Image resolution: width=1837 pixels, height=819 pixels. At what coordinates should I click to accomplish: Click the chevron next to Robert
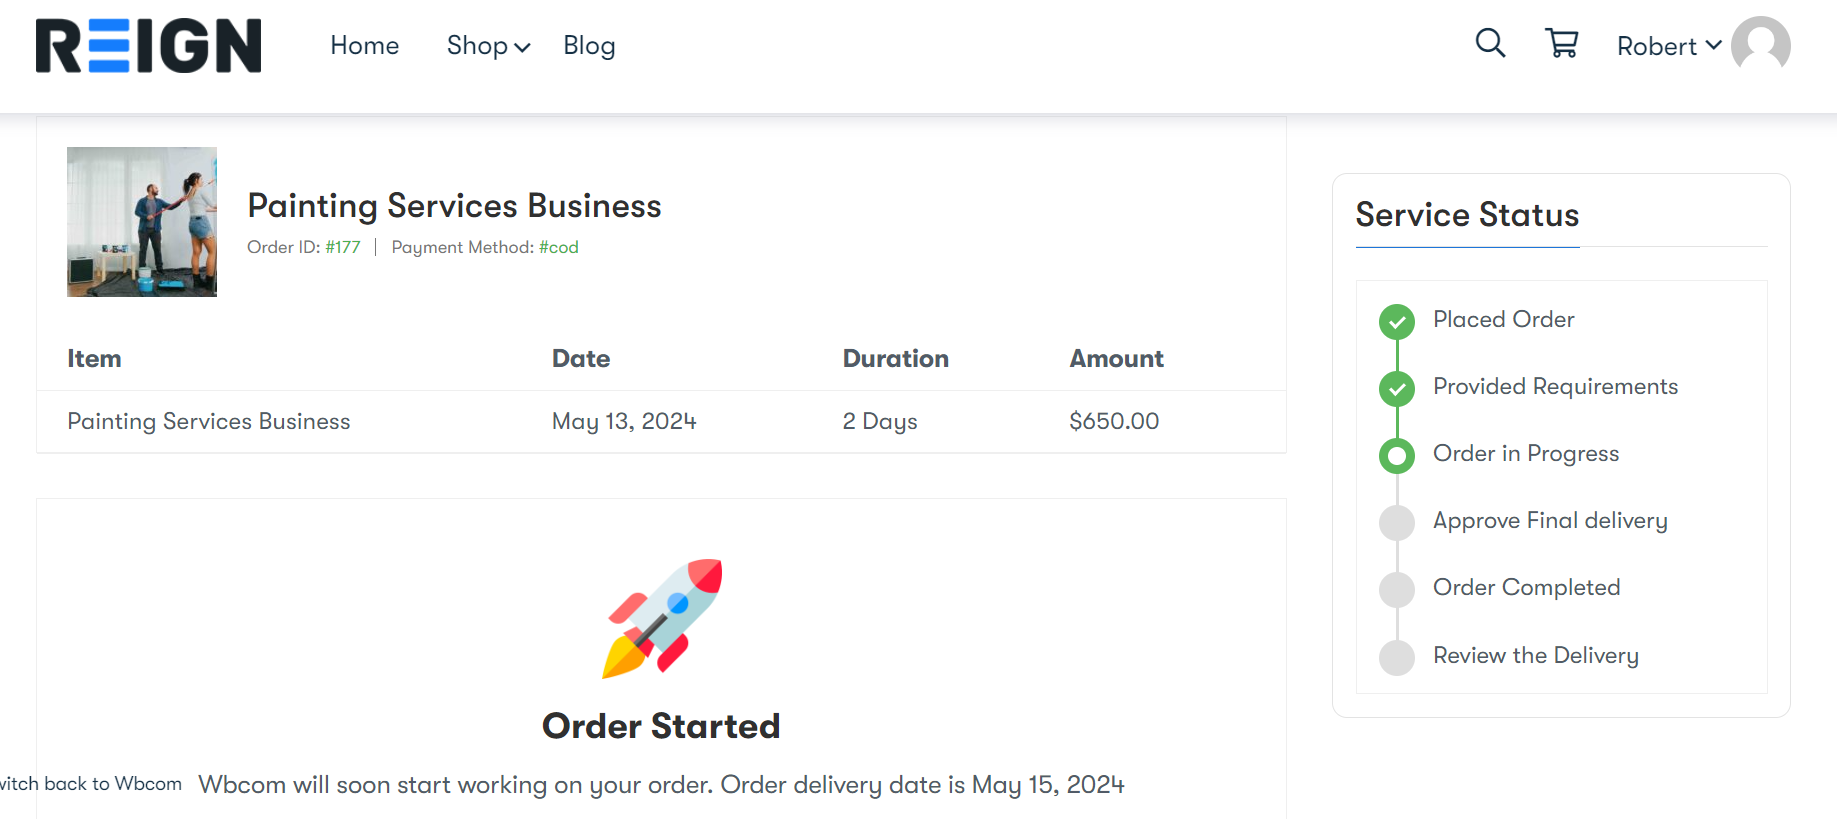pos(1713,45)
